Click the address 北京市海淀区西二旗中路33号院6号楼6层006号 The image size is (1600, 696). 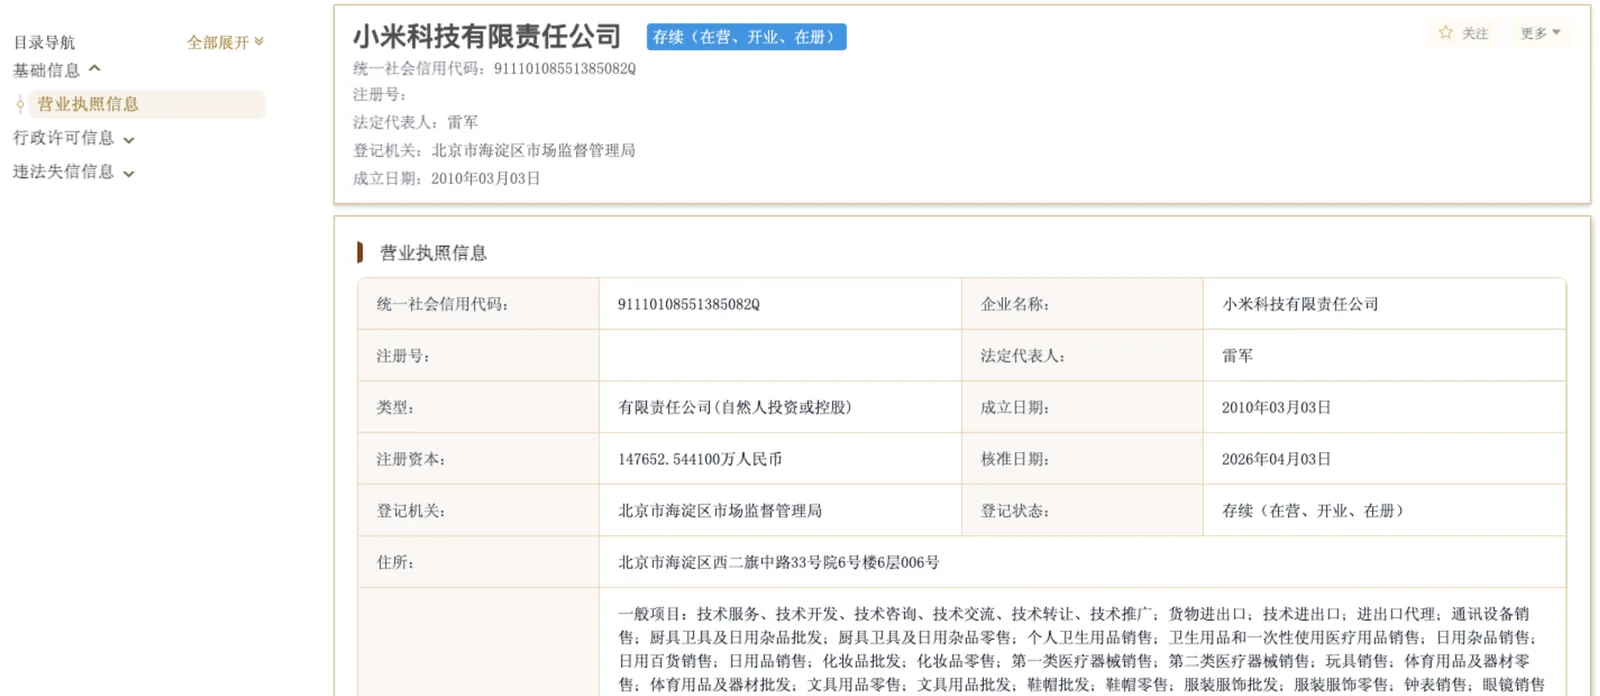point(779,563)
